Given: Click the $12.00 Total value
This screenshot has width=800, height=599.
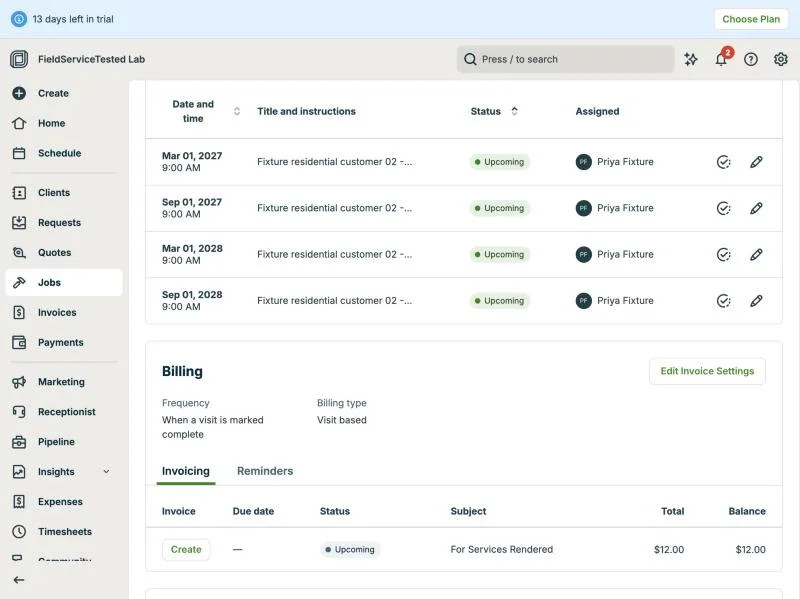Looking at the screenshot, I should 669,550.
